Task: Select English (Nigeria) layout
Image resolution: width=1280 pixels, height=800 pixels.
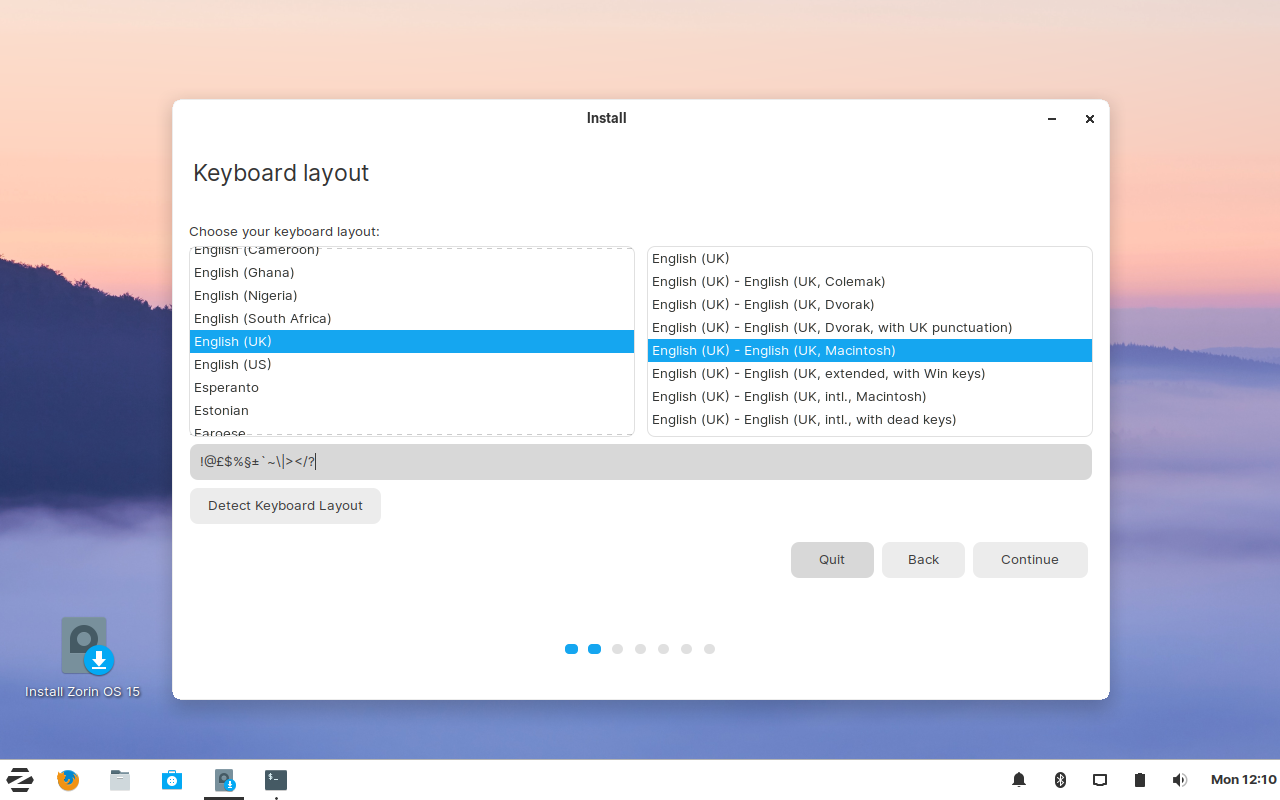Action: point(412,296)
